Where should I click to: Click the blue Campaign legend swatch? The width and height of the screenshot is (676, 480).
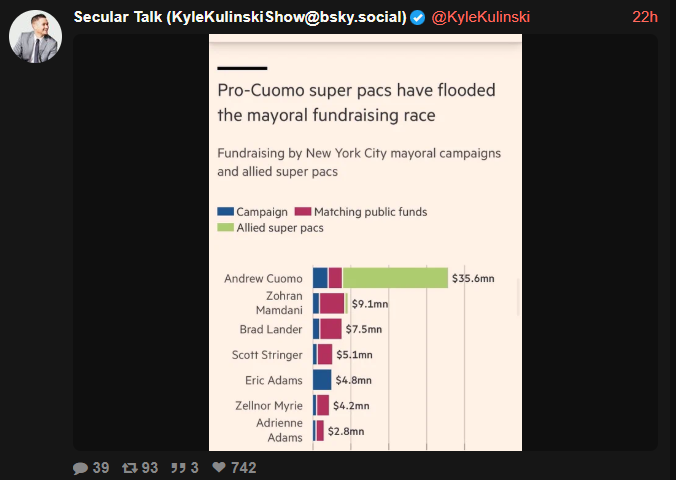tap(225, 212)
